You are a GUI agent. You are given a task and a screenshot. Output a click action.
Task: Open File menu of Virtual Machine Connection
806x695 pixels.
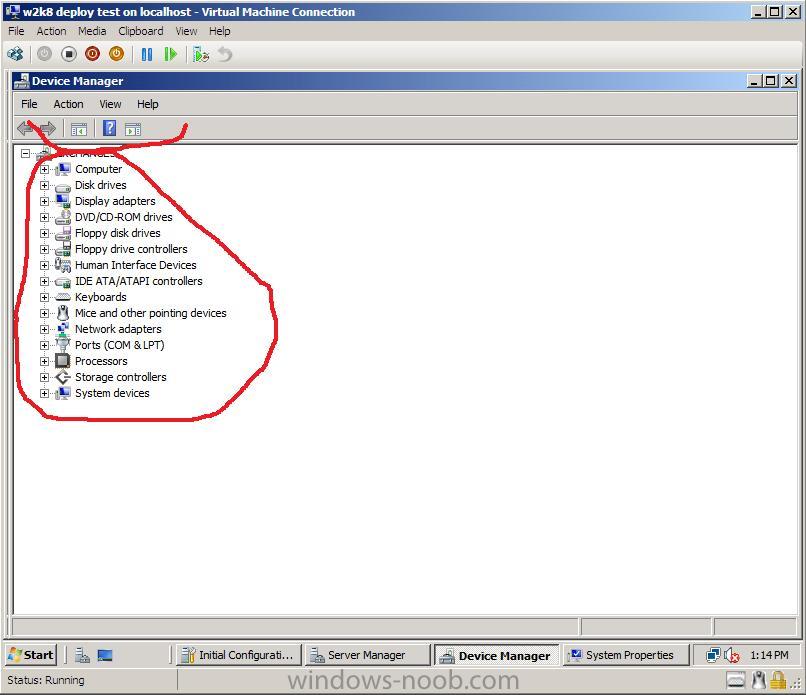pyautogui.click(x=16, y=31)
